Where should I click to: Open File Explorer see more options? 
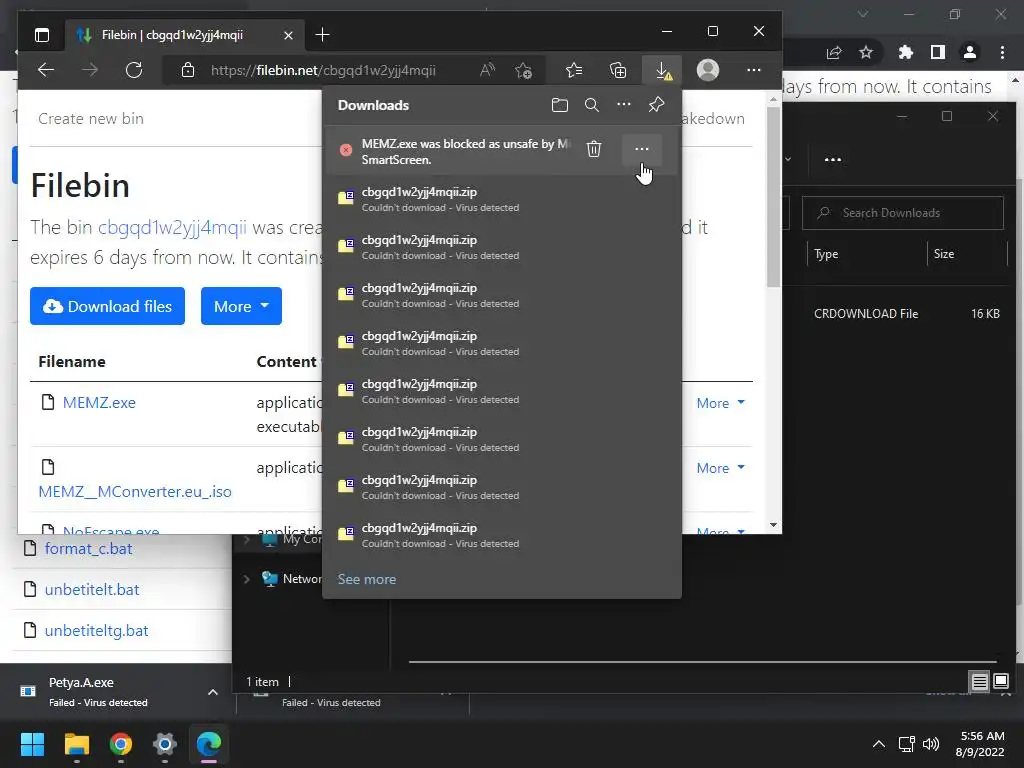pos(833,159)
